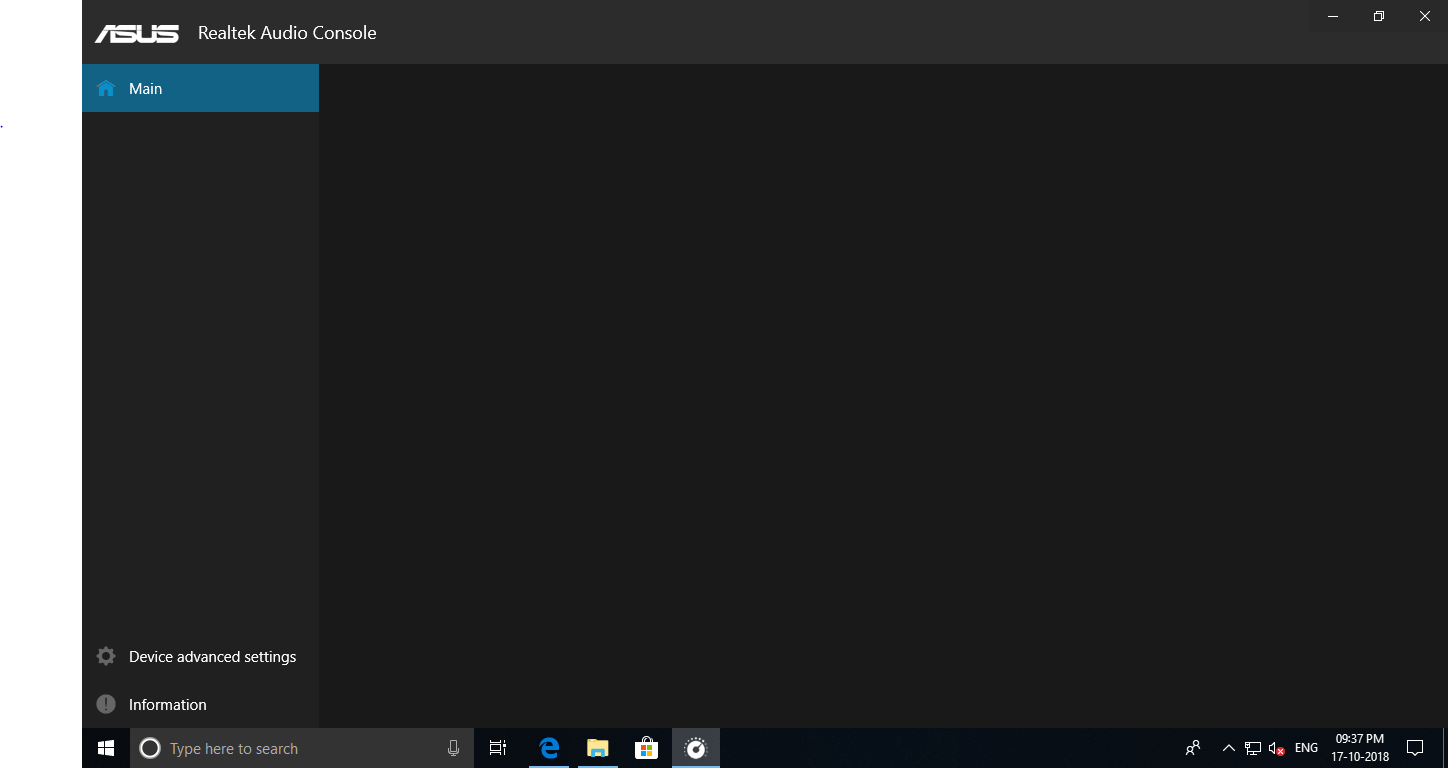The image size is (1448, 768).
Task: Open the clock showing 09:37 PM
Action: point(1360,748)
